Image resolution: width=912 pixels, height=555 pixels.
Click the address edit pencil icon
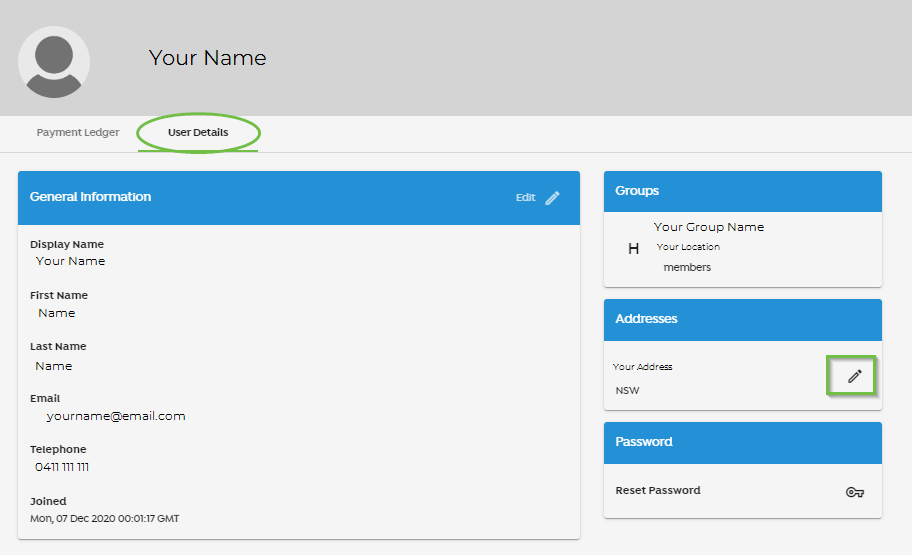coord(854,376)
